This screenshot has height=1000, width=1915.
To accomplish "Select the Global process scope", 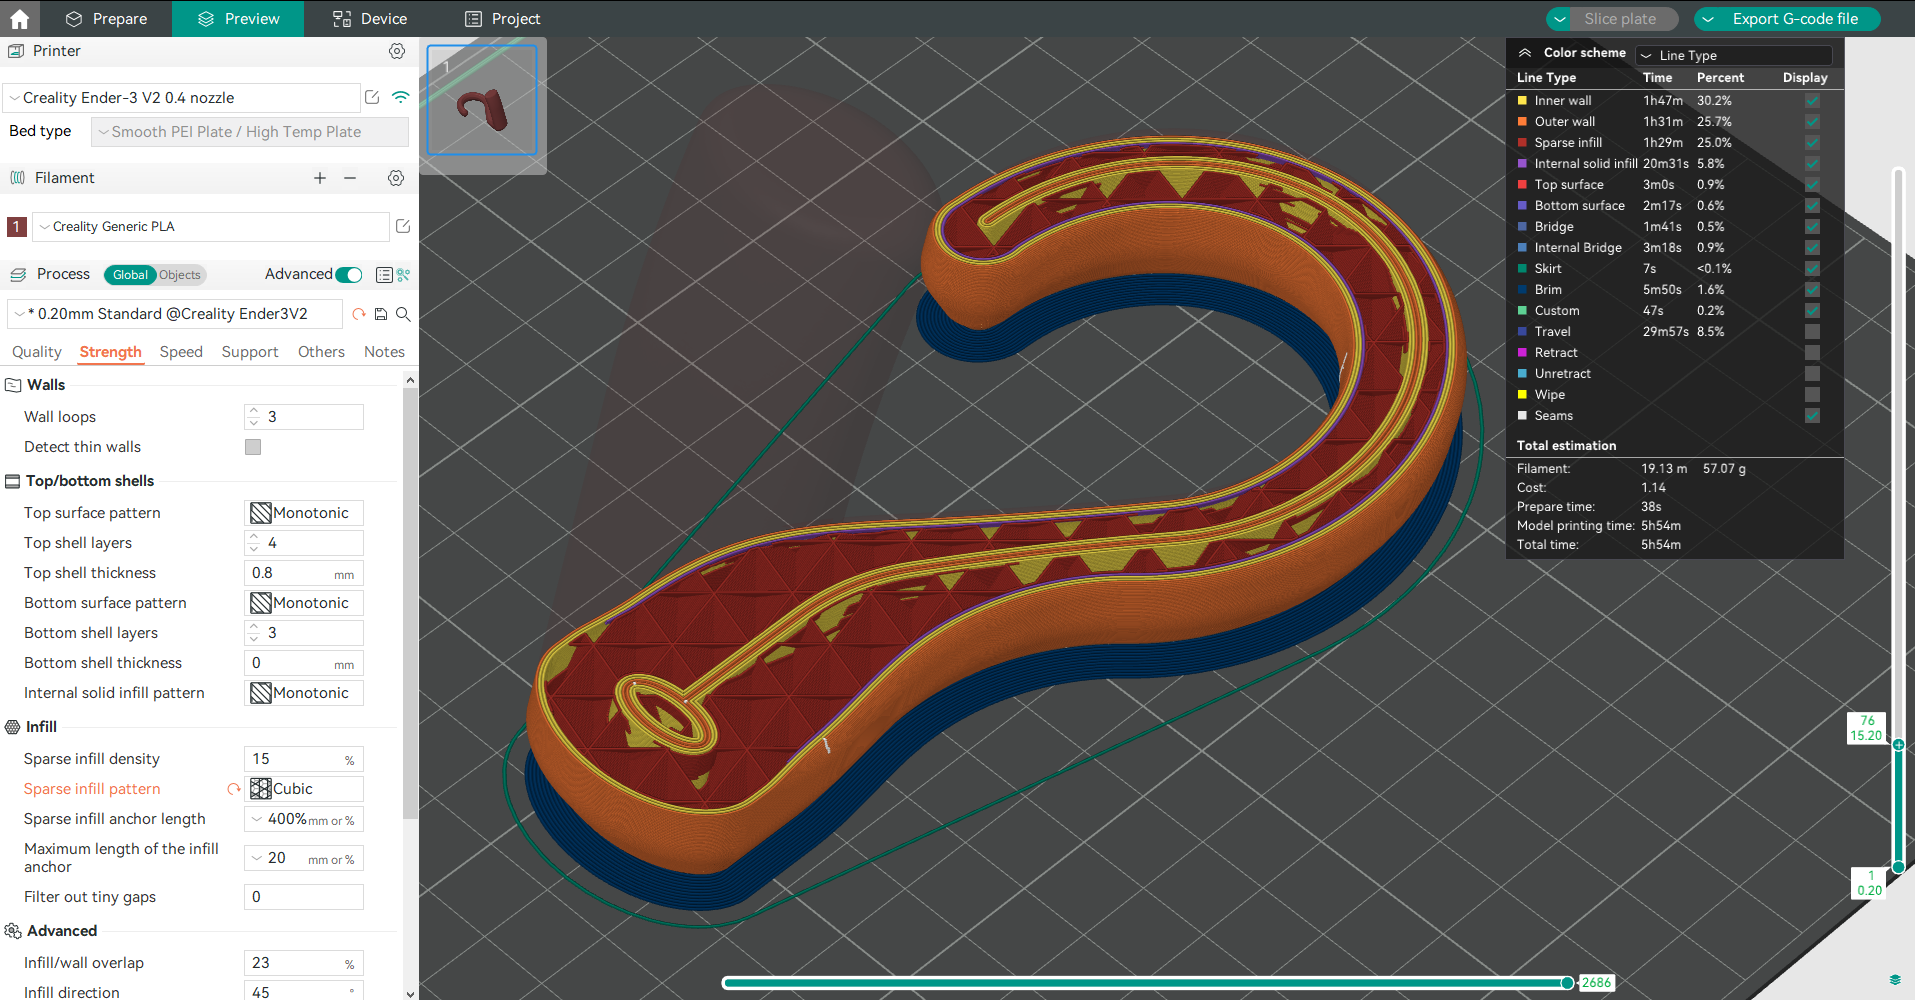I will point(130,275).
